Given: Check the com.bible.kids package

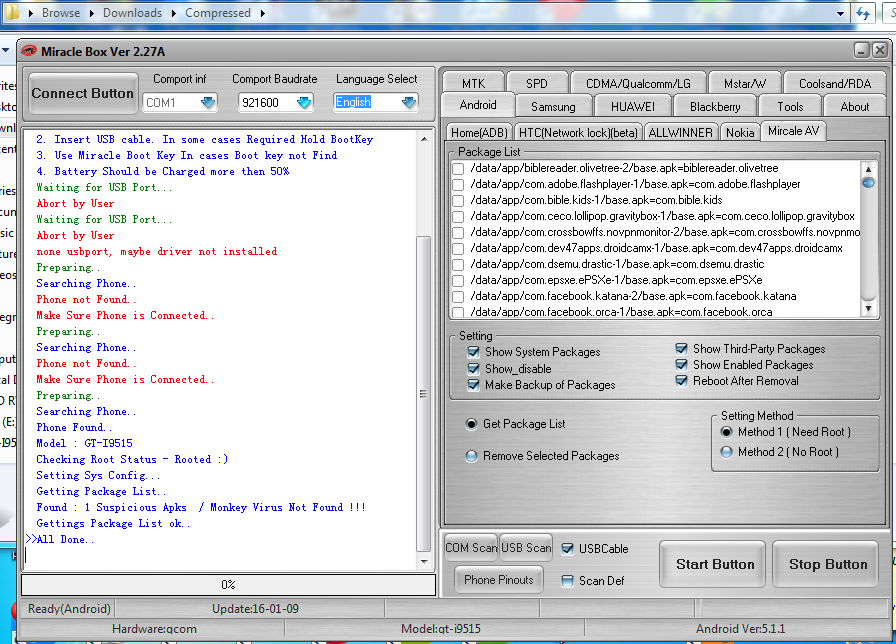Looking at the screenshot, I should [458, 201].
